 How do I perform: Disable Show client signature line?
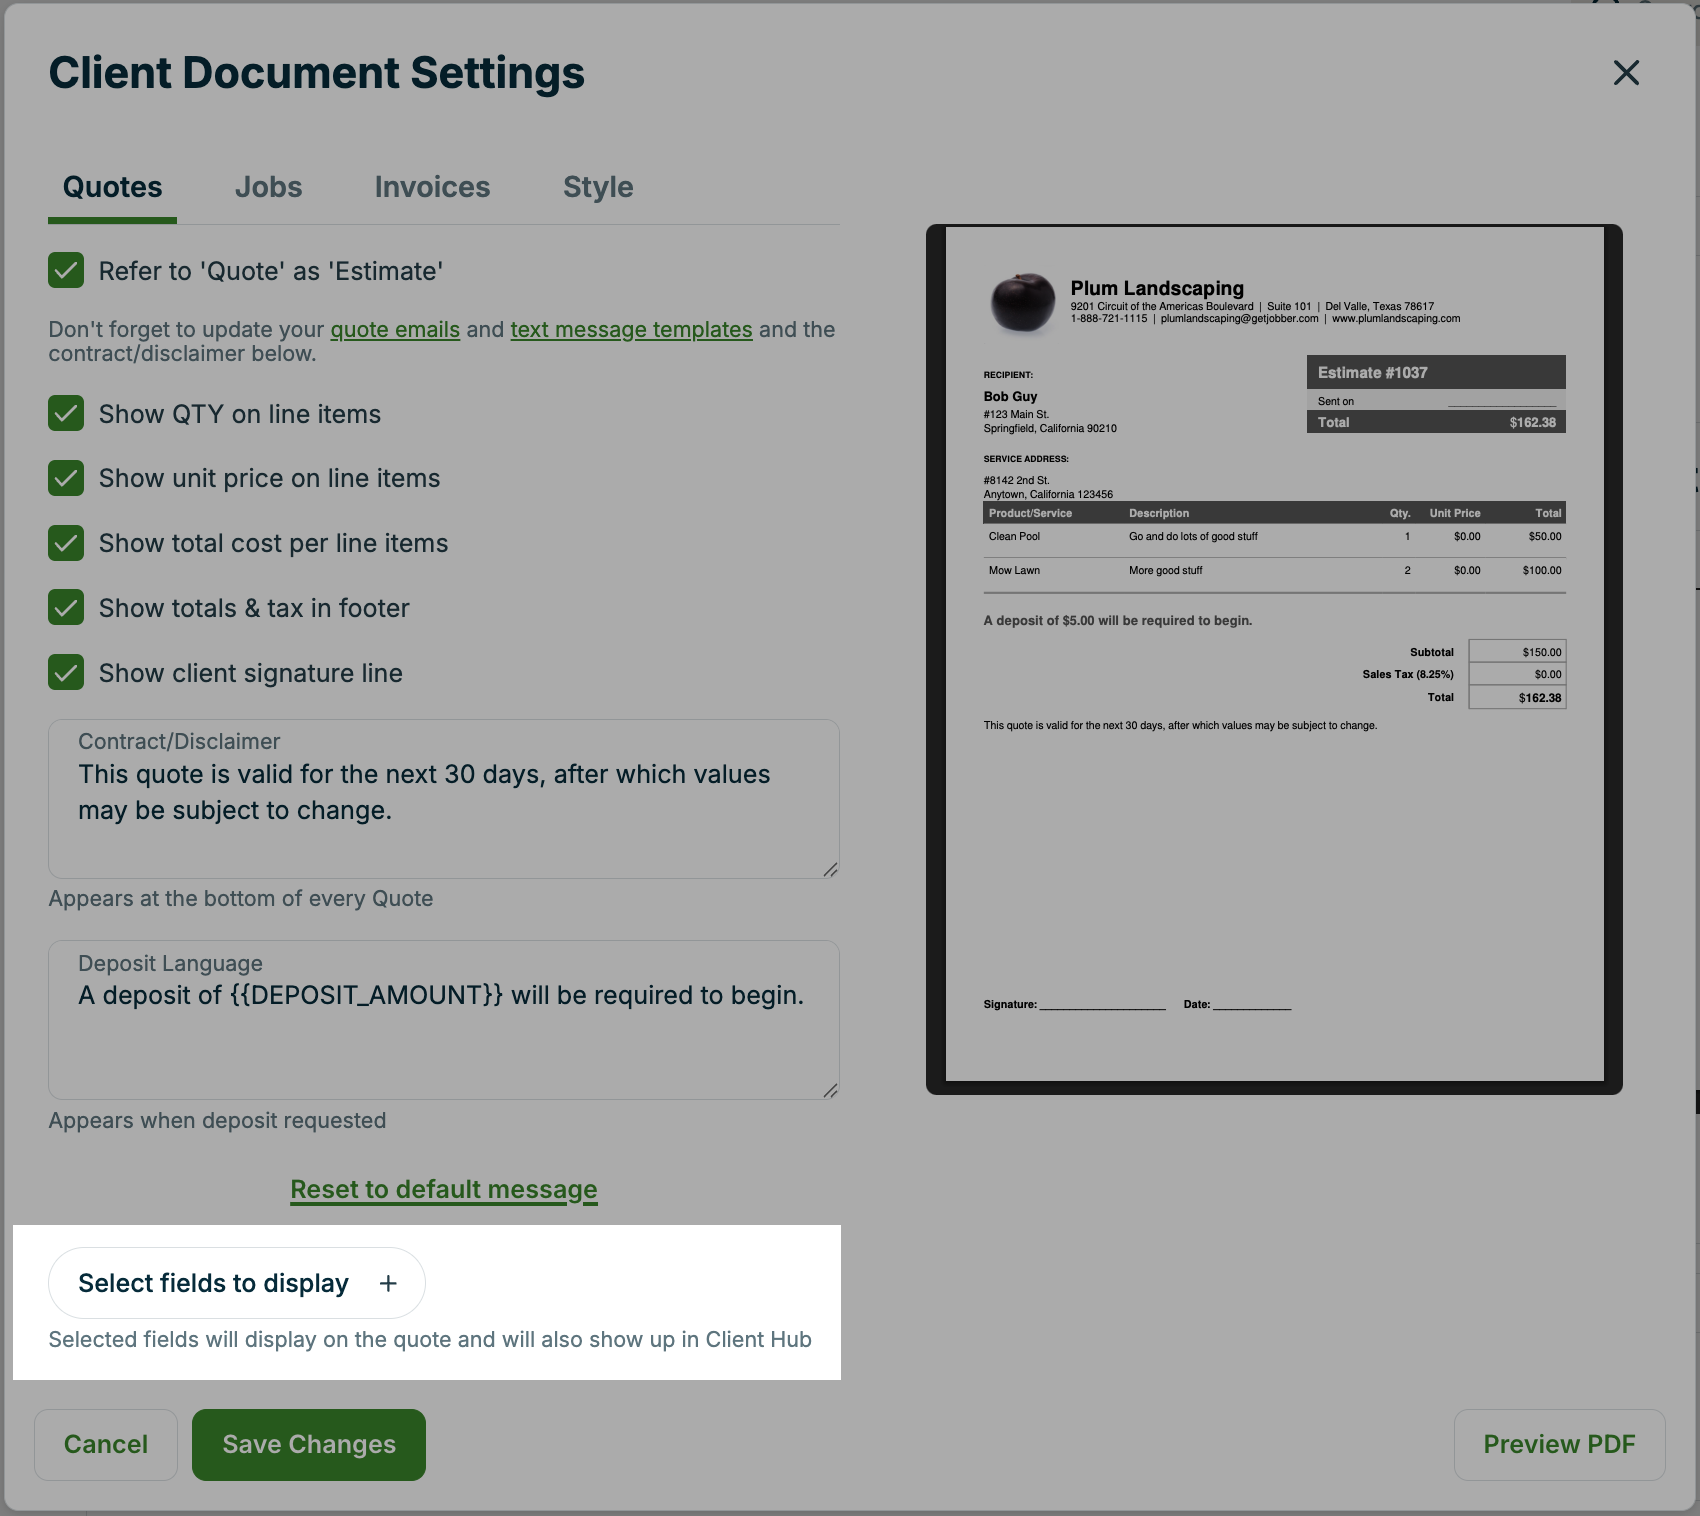tap(65, 672)
